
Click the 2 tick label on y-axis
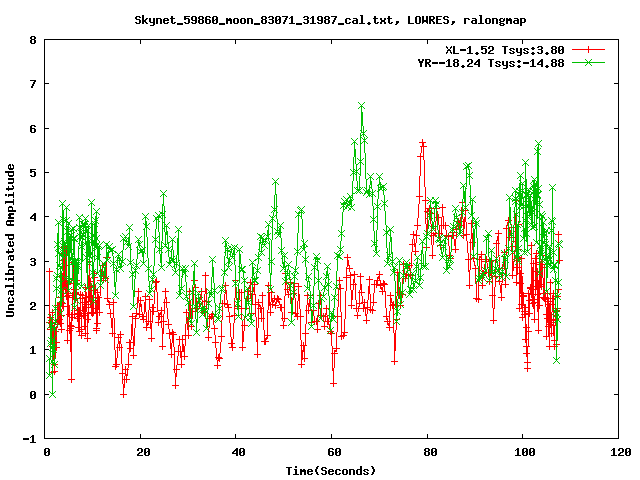[x=33, y=306]
